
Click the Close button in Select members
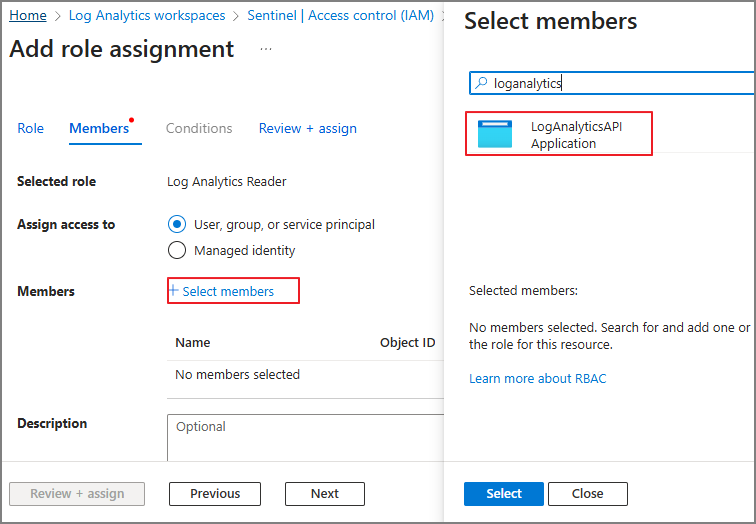(588, 494)
